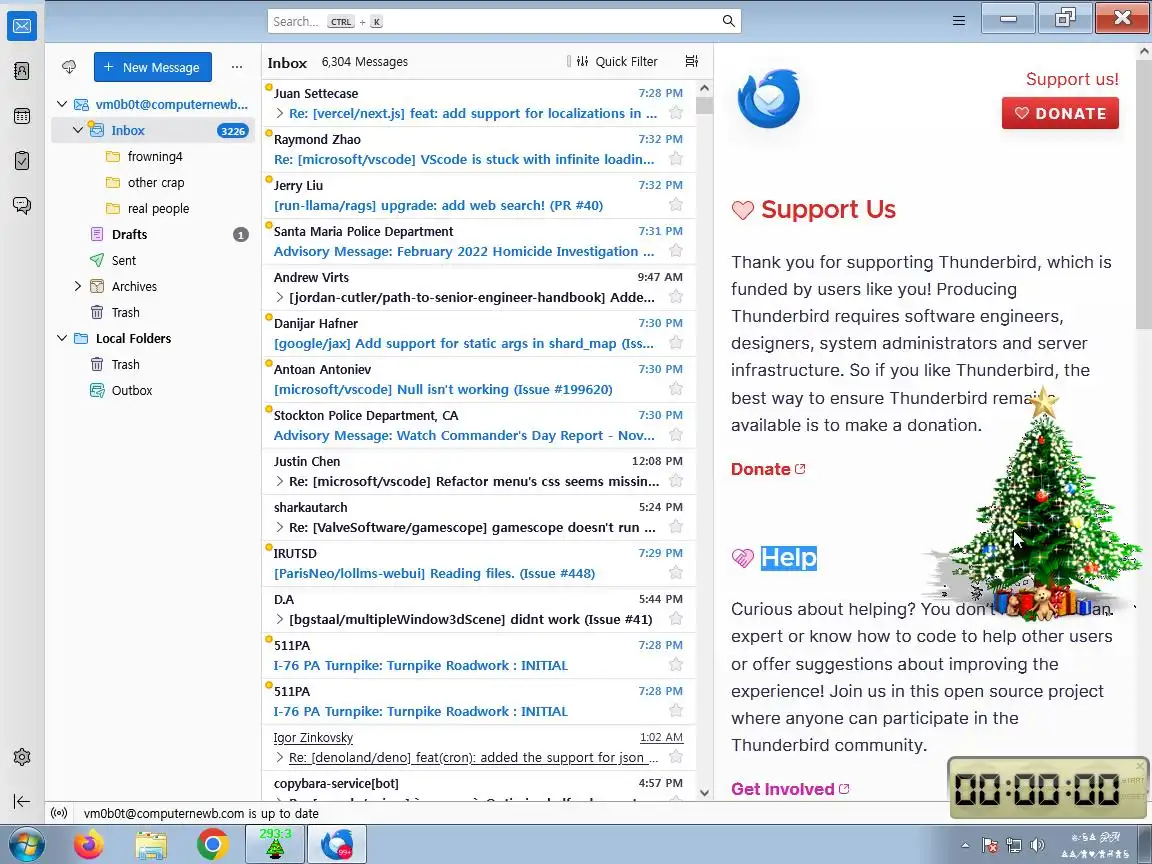This screenshot has height=864, width=1152.
Task: Open the Sent folder
Action: coord(153,260)
